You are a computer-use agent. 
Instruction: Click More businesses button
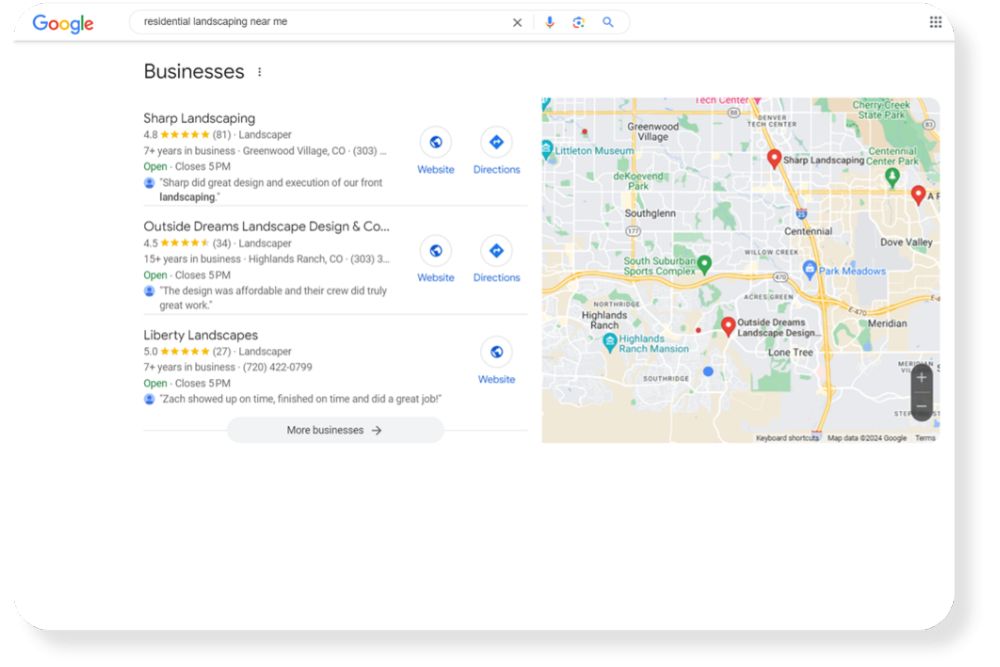pos(335,430)
